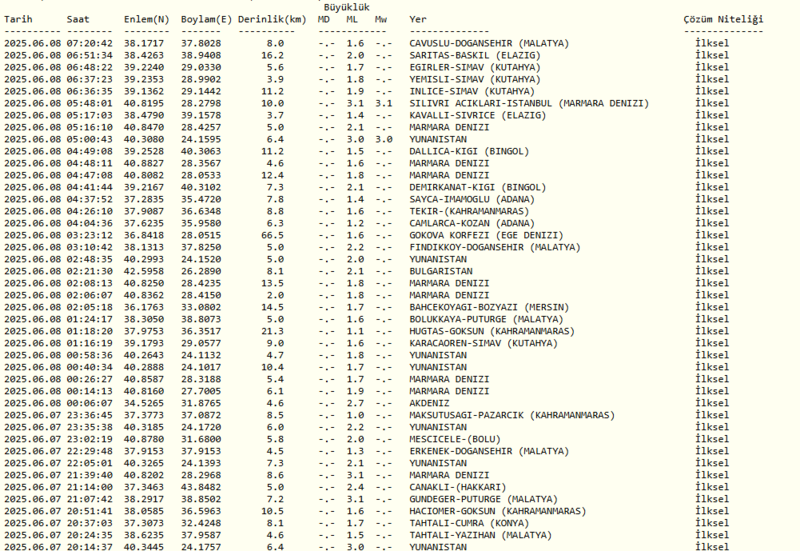Click 'GOKOVA KORFEZI (EGE DENIZI)' text

point(486,235)
